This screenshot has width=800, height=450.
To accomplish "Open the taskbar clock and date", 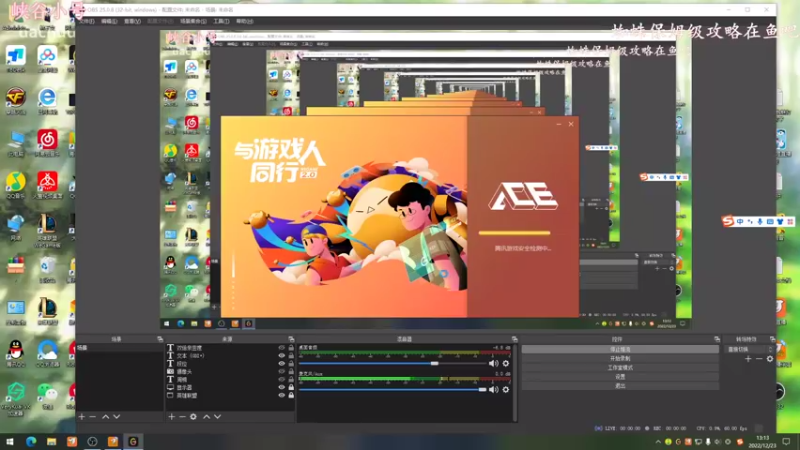I will click(x=763, y=442).
